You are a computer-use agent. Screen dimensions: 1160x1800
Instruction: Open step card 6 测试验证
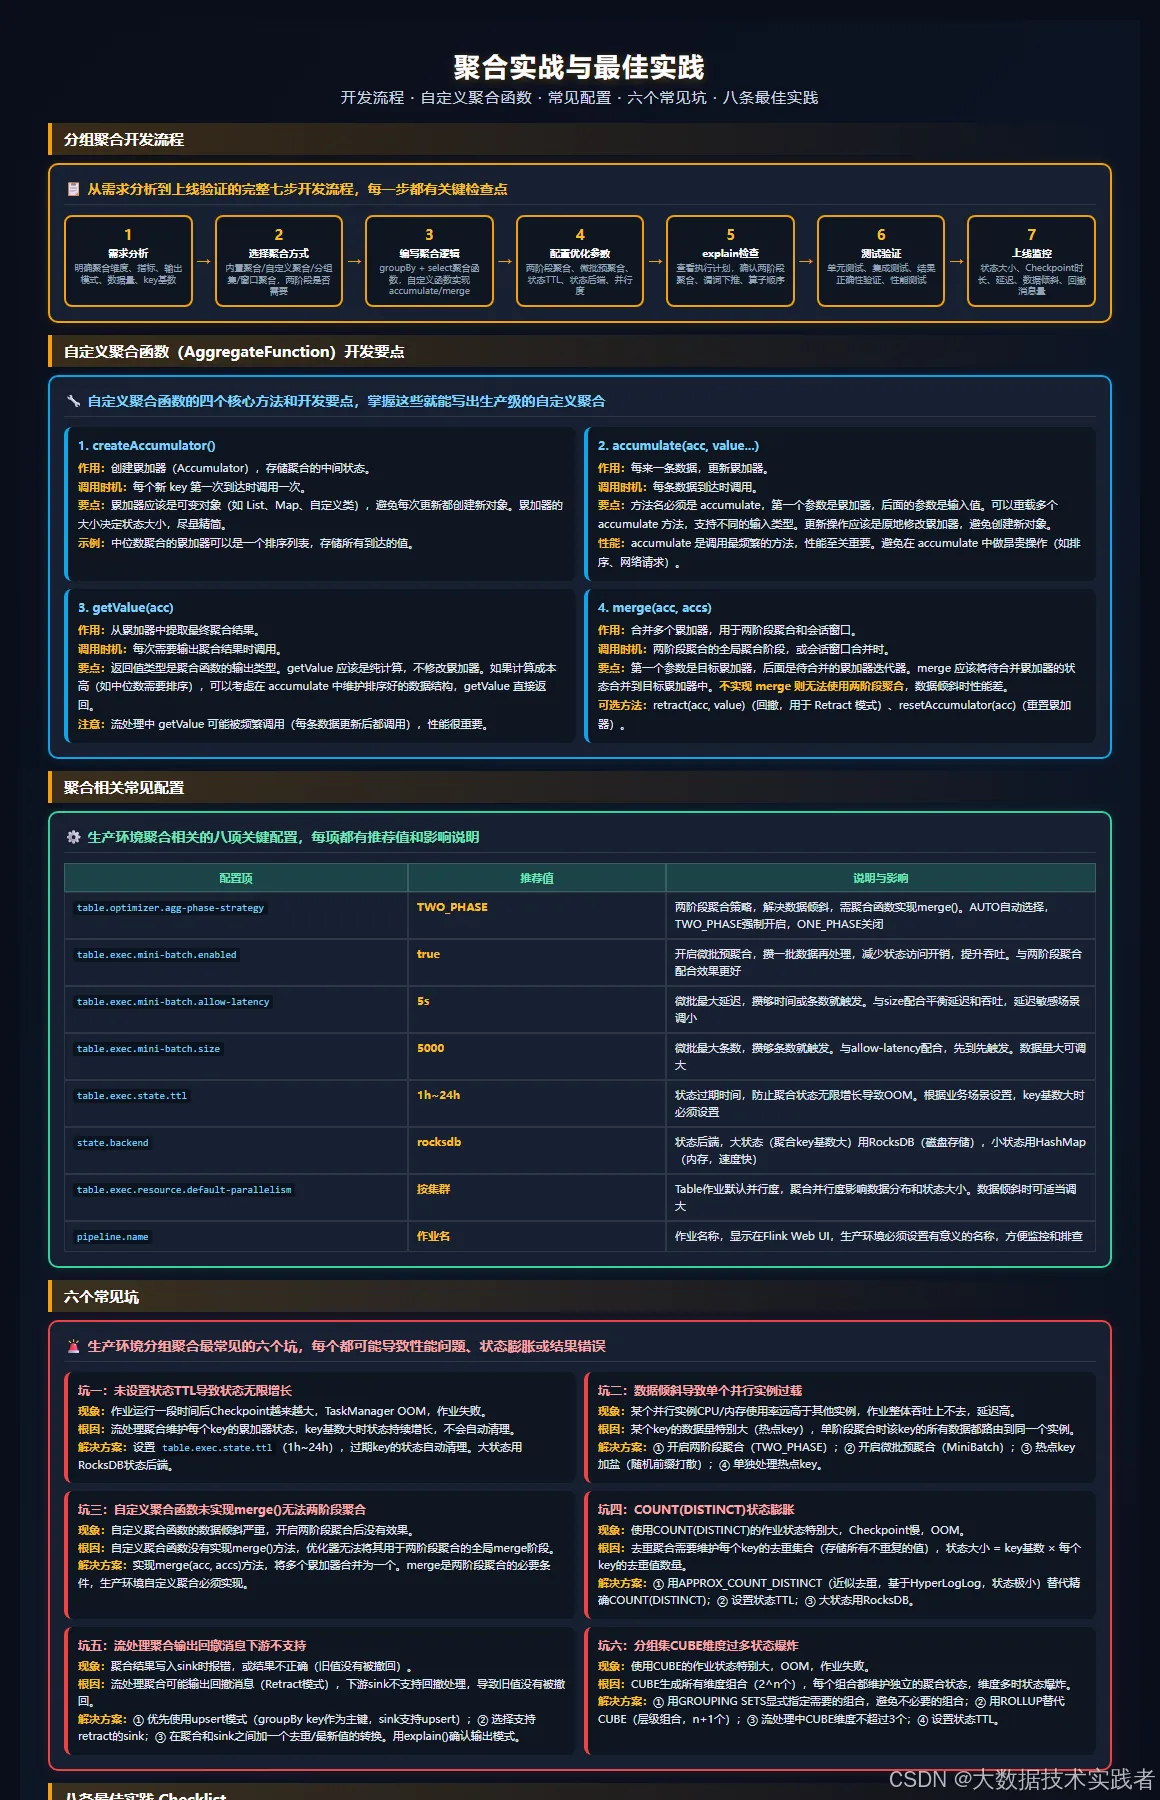point(881,261)
